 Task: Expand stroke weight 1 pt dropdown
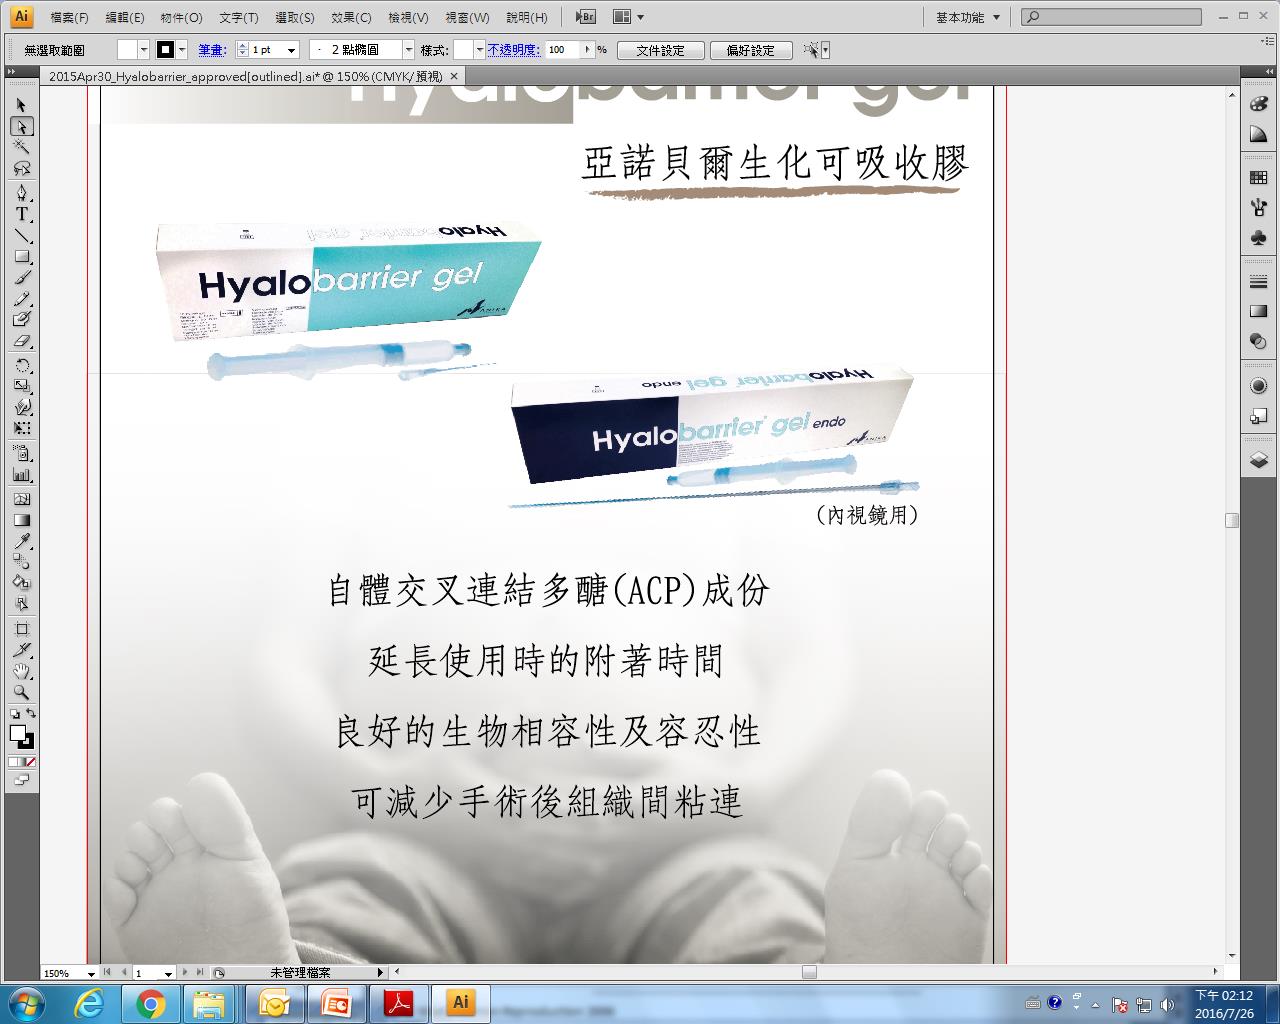(291, 50)
